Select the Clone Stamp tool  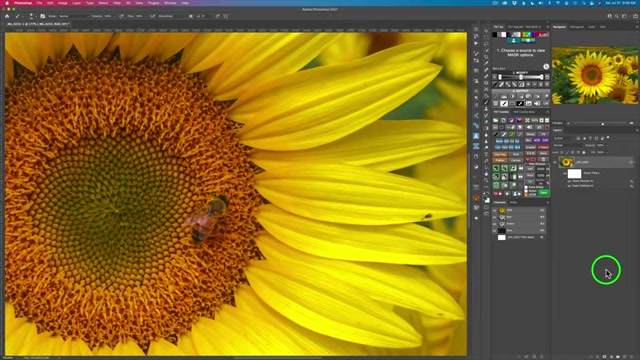click(486, 109)
